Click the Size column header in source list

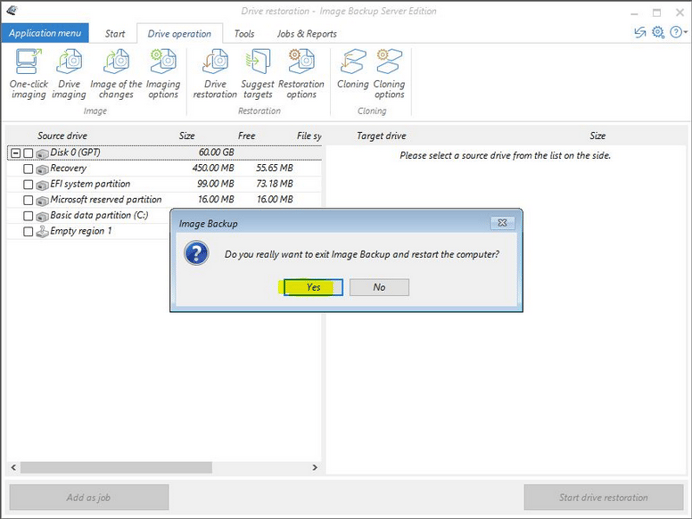[x=187, y=135]
